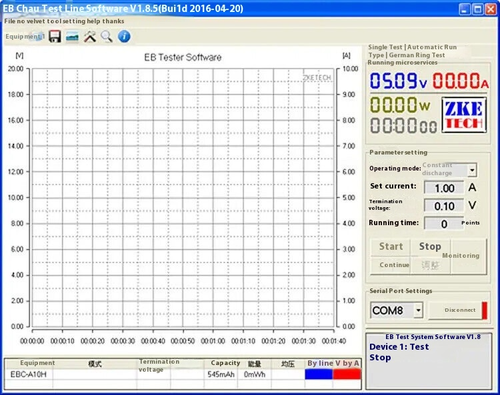Click the 00:00:00 elapsed time readout
The width and height of the screenshot is (500, 395).
tap(403, 126)
